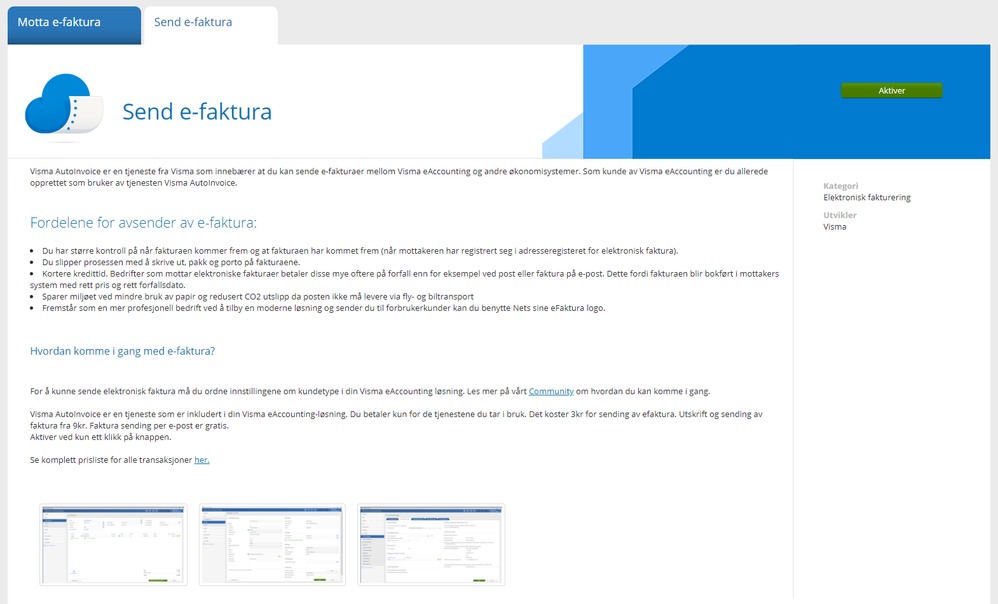This screenshot has width=998, height=604.
Task: Open the price list 'her.' link
Action: [x=202, y=460]
